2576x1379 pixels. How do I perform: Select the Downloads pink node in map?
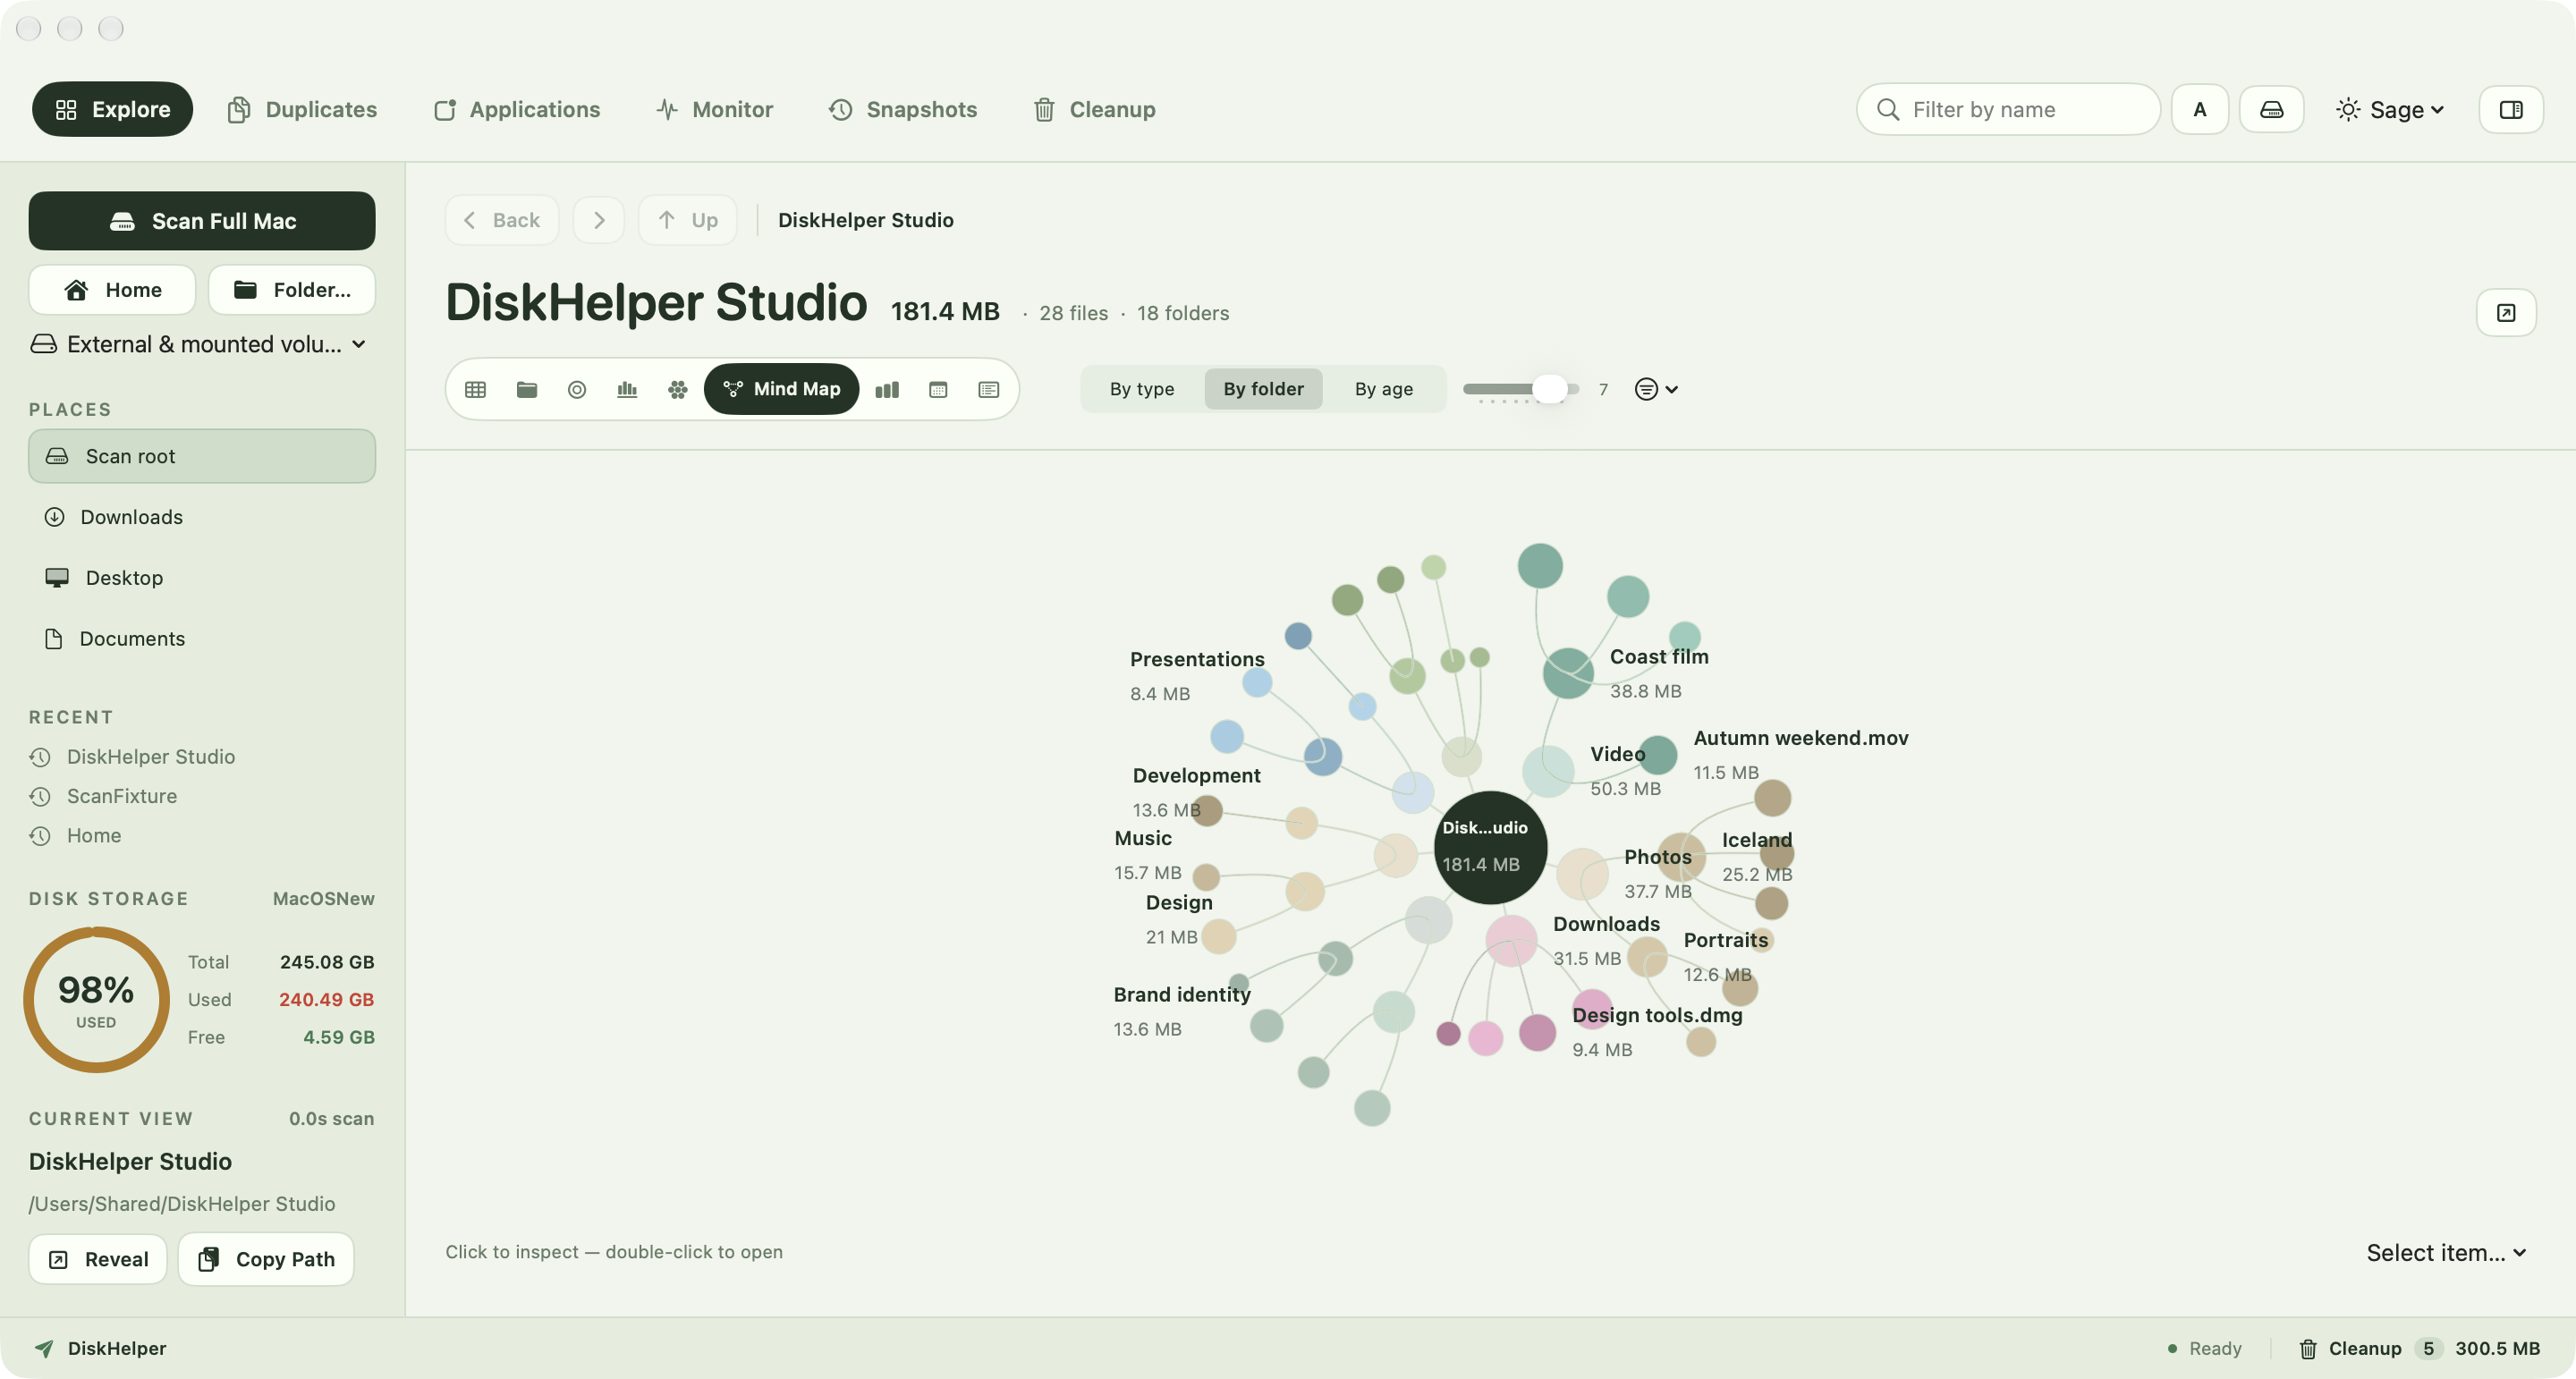coord(1511,940)
